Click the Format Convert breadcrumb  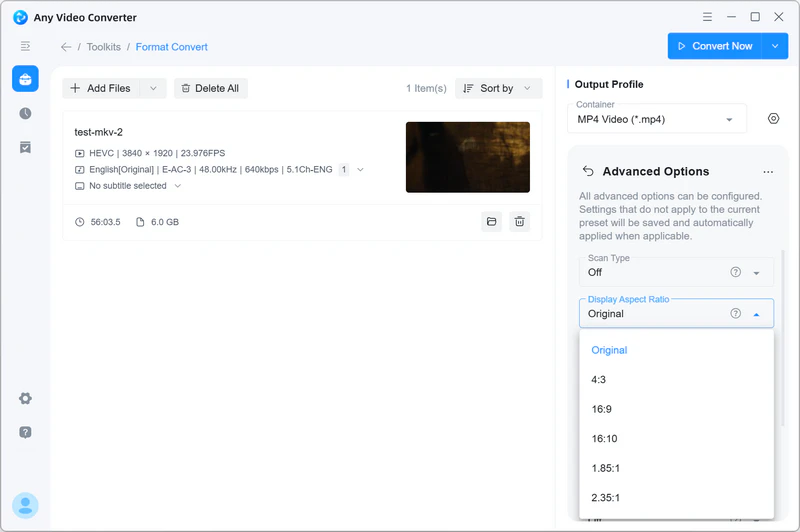[171, 47]
